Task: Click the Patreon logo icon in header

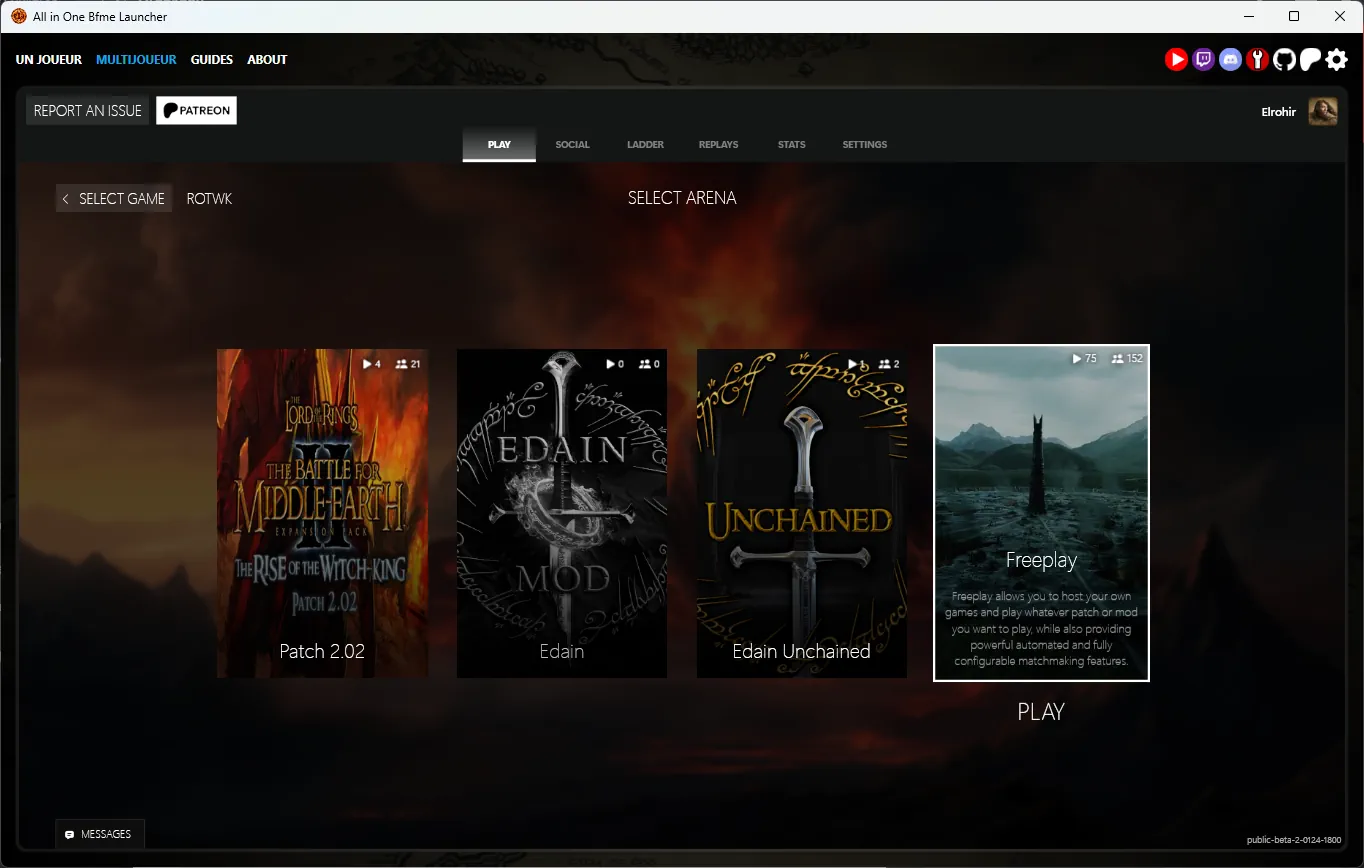Action: click(1310, 60)
